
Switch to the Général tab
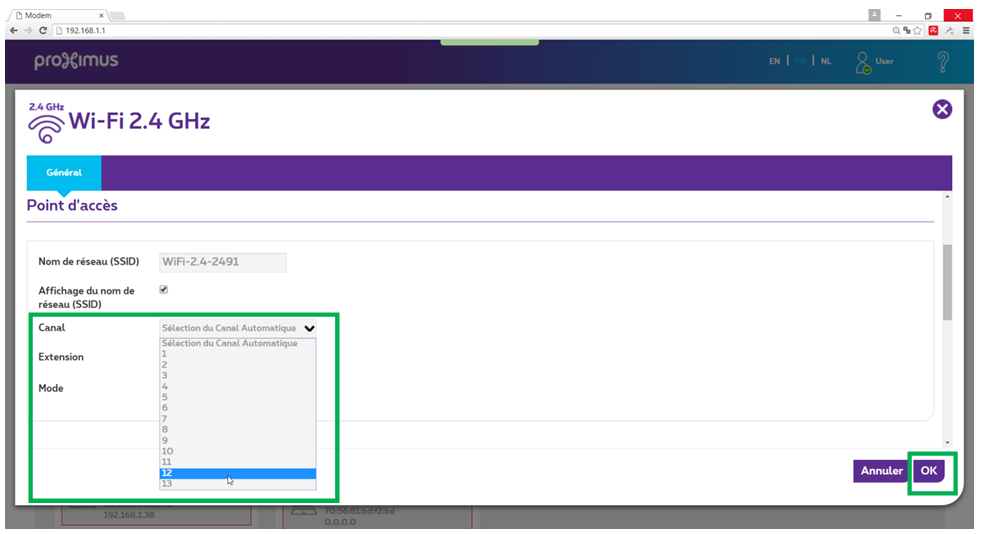(x=64, y=172)
